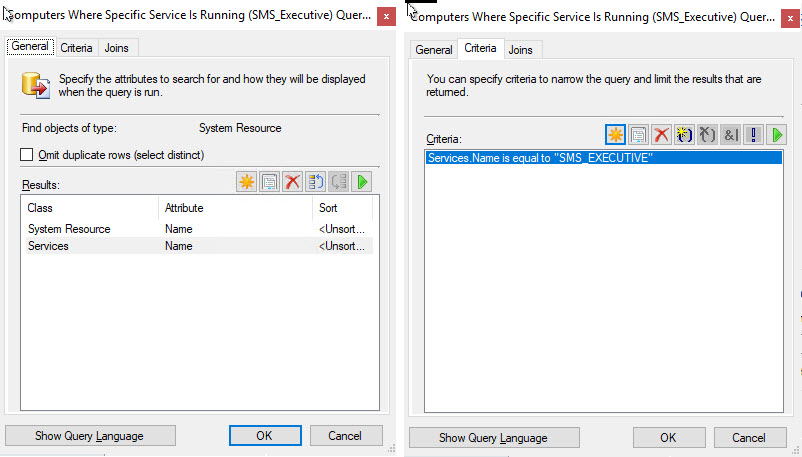The height and width of the screenshot is (457, 802).
Task: Run query using green arrow above Results
Action: [361, 182]
